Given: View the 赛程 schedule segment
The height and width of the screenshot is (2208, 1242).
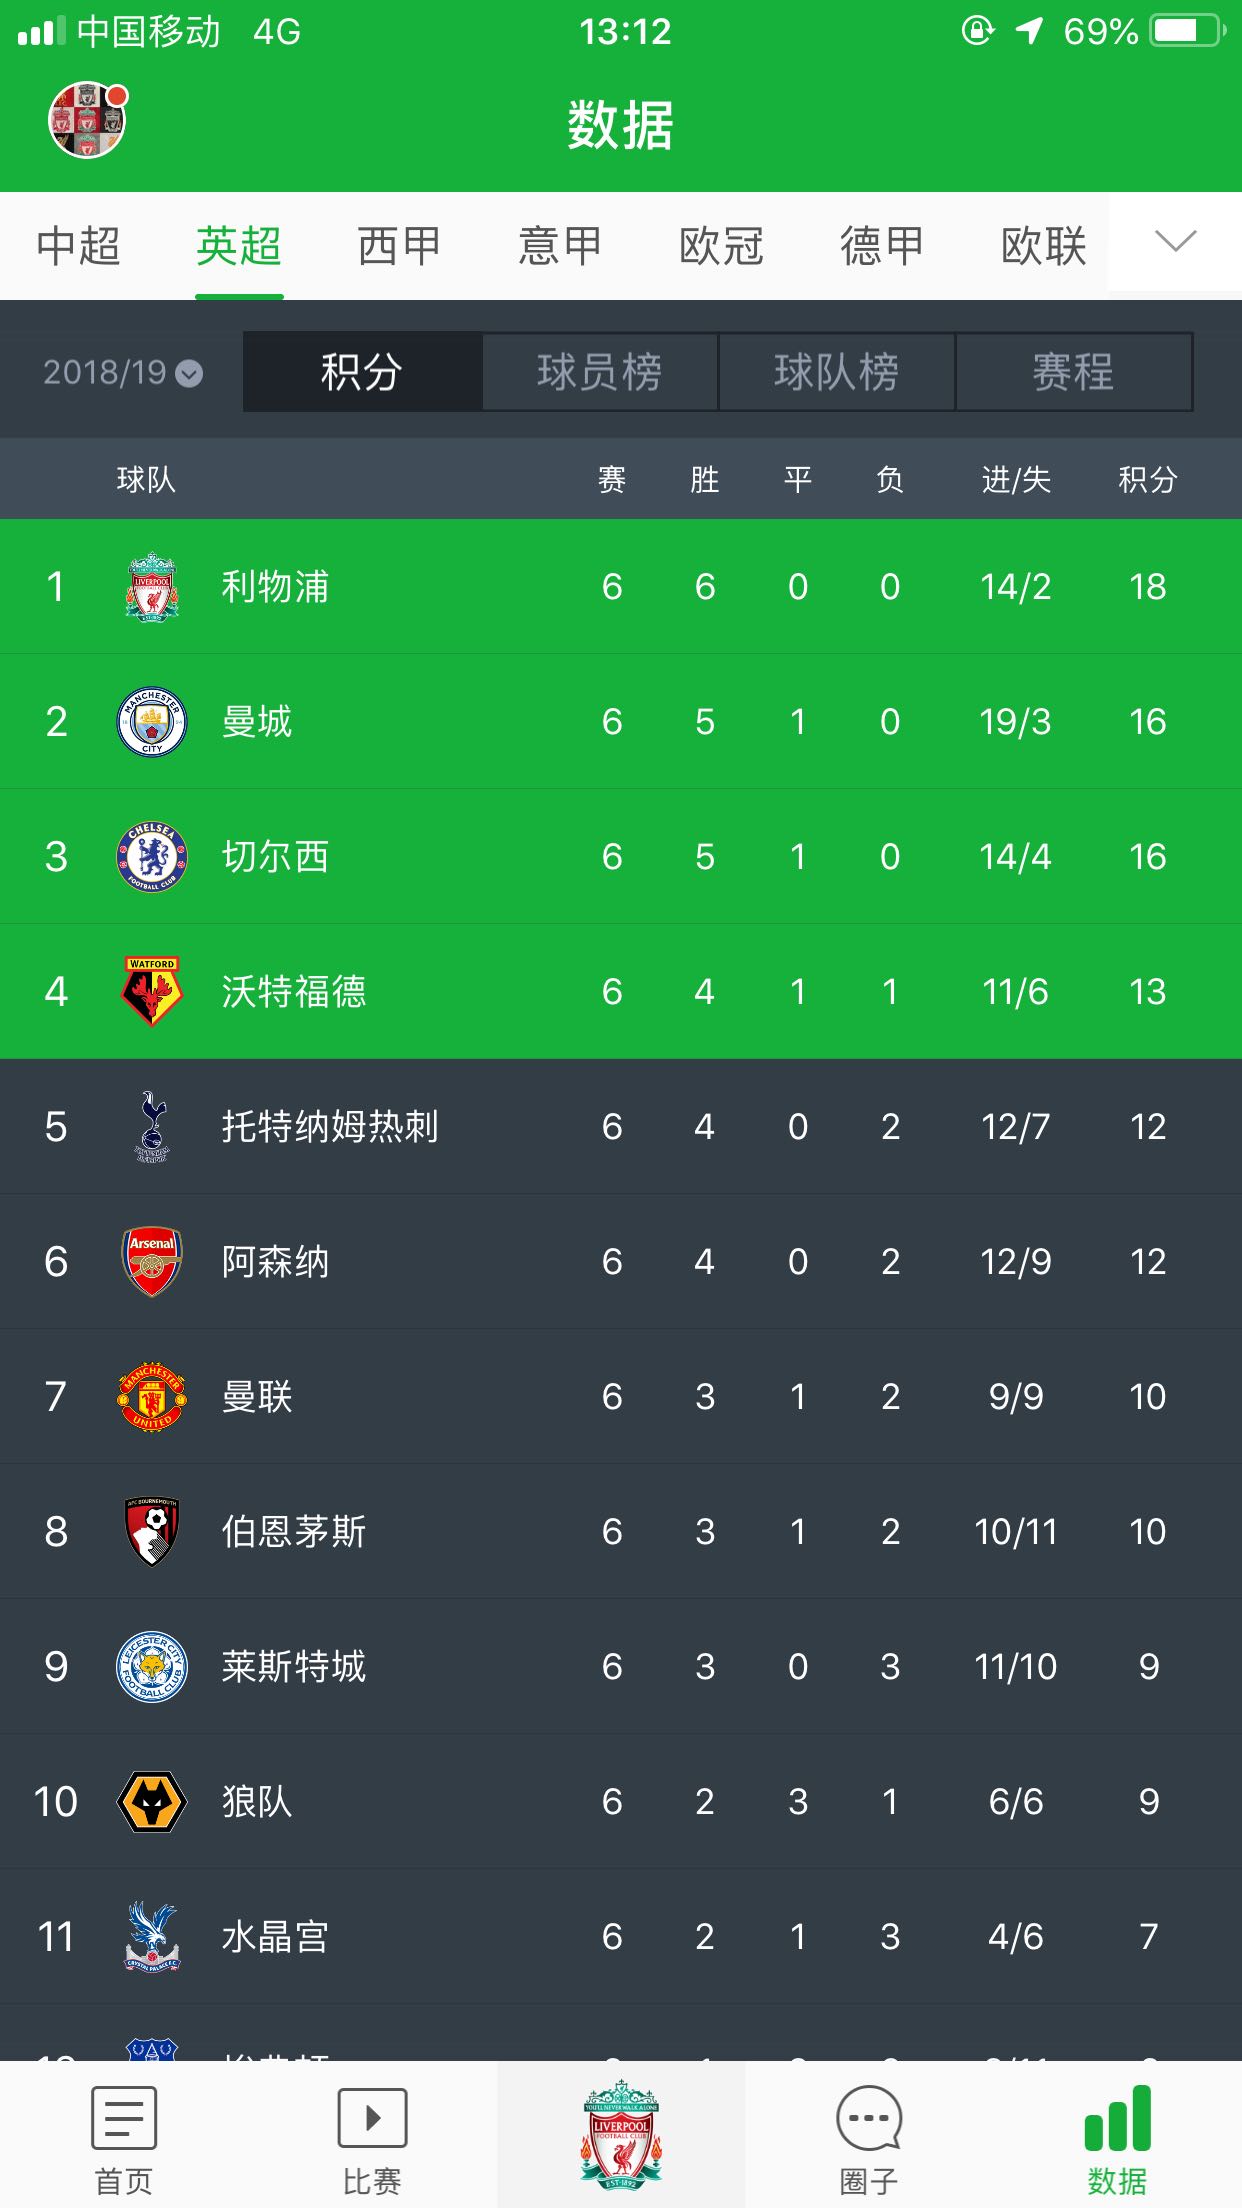Looking at the screenshot, I should pos(1073,373).
